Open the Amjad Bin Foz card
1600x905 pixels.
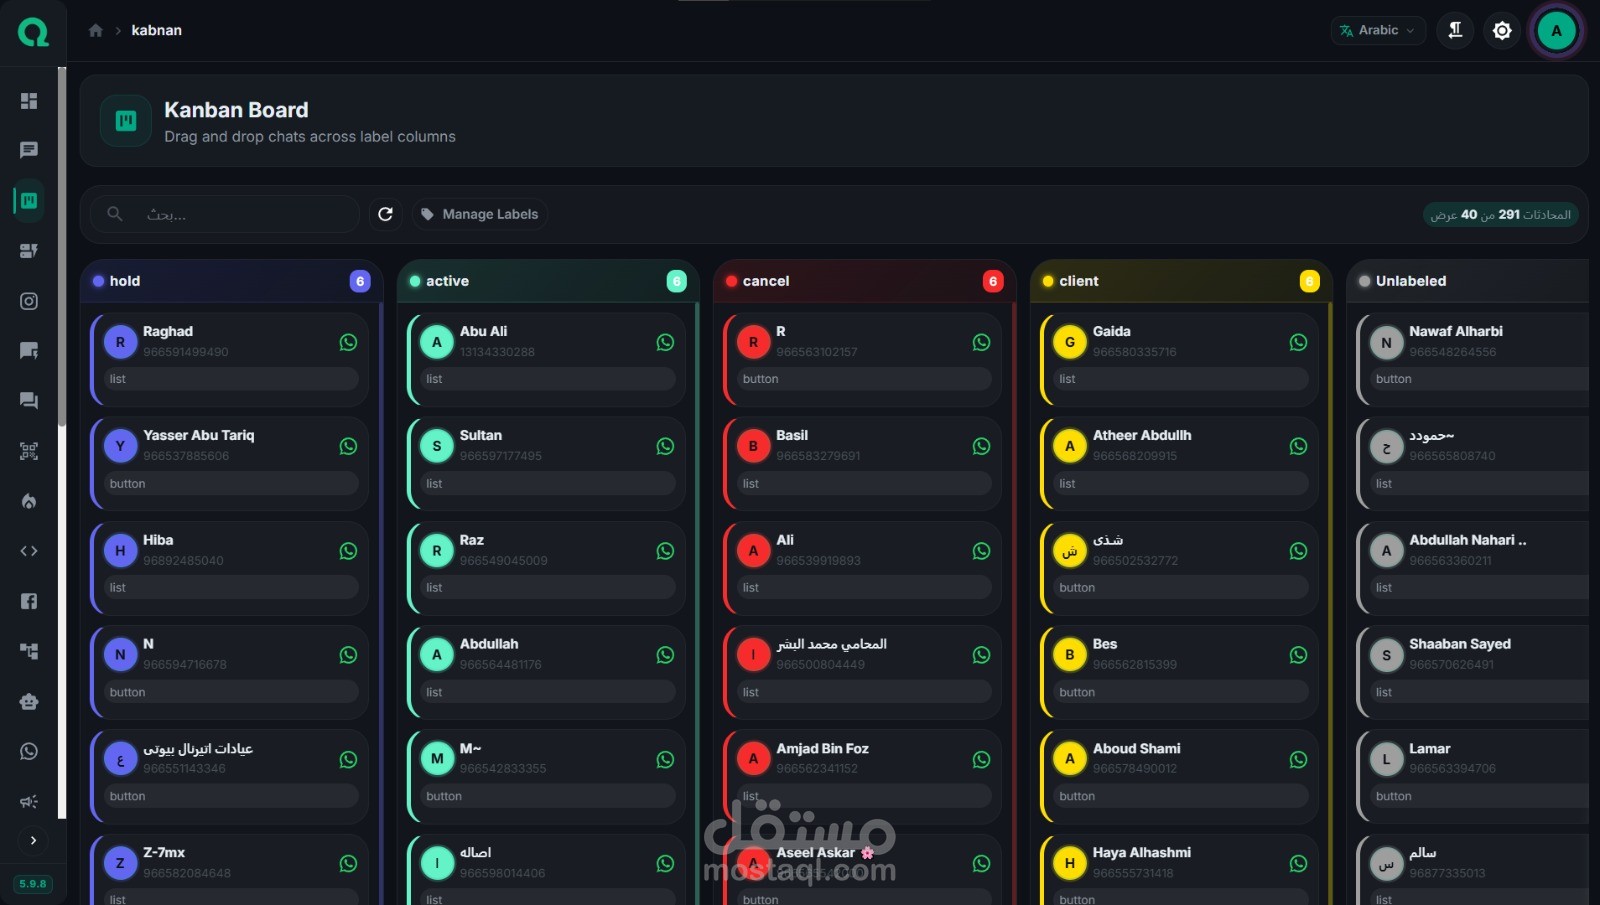863,777
